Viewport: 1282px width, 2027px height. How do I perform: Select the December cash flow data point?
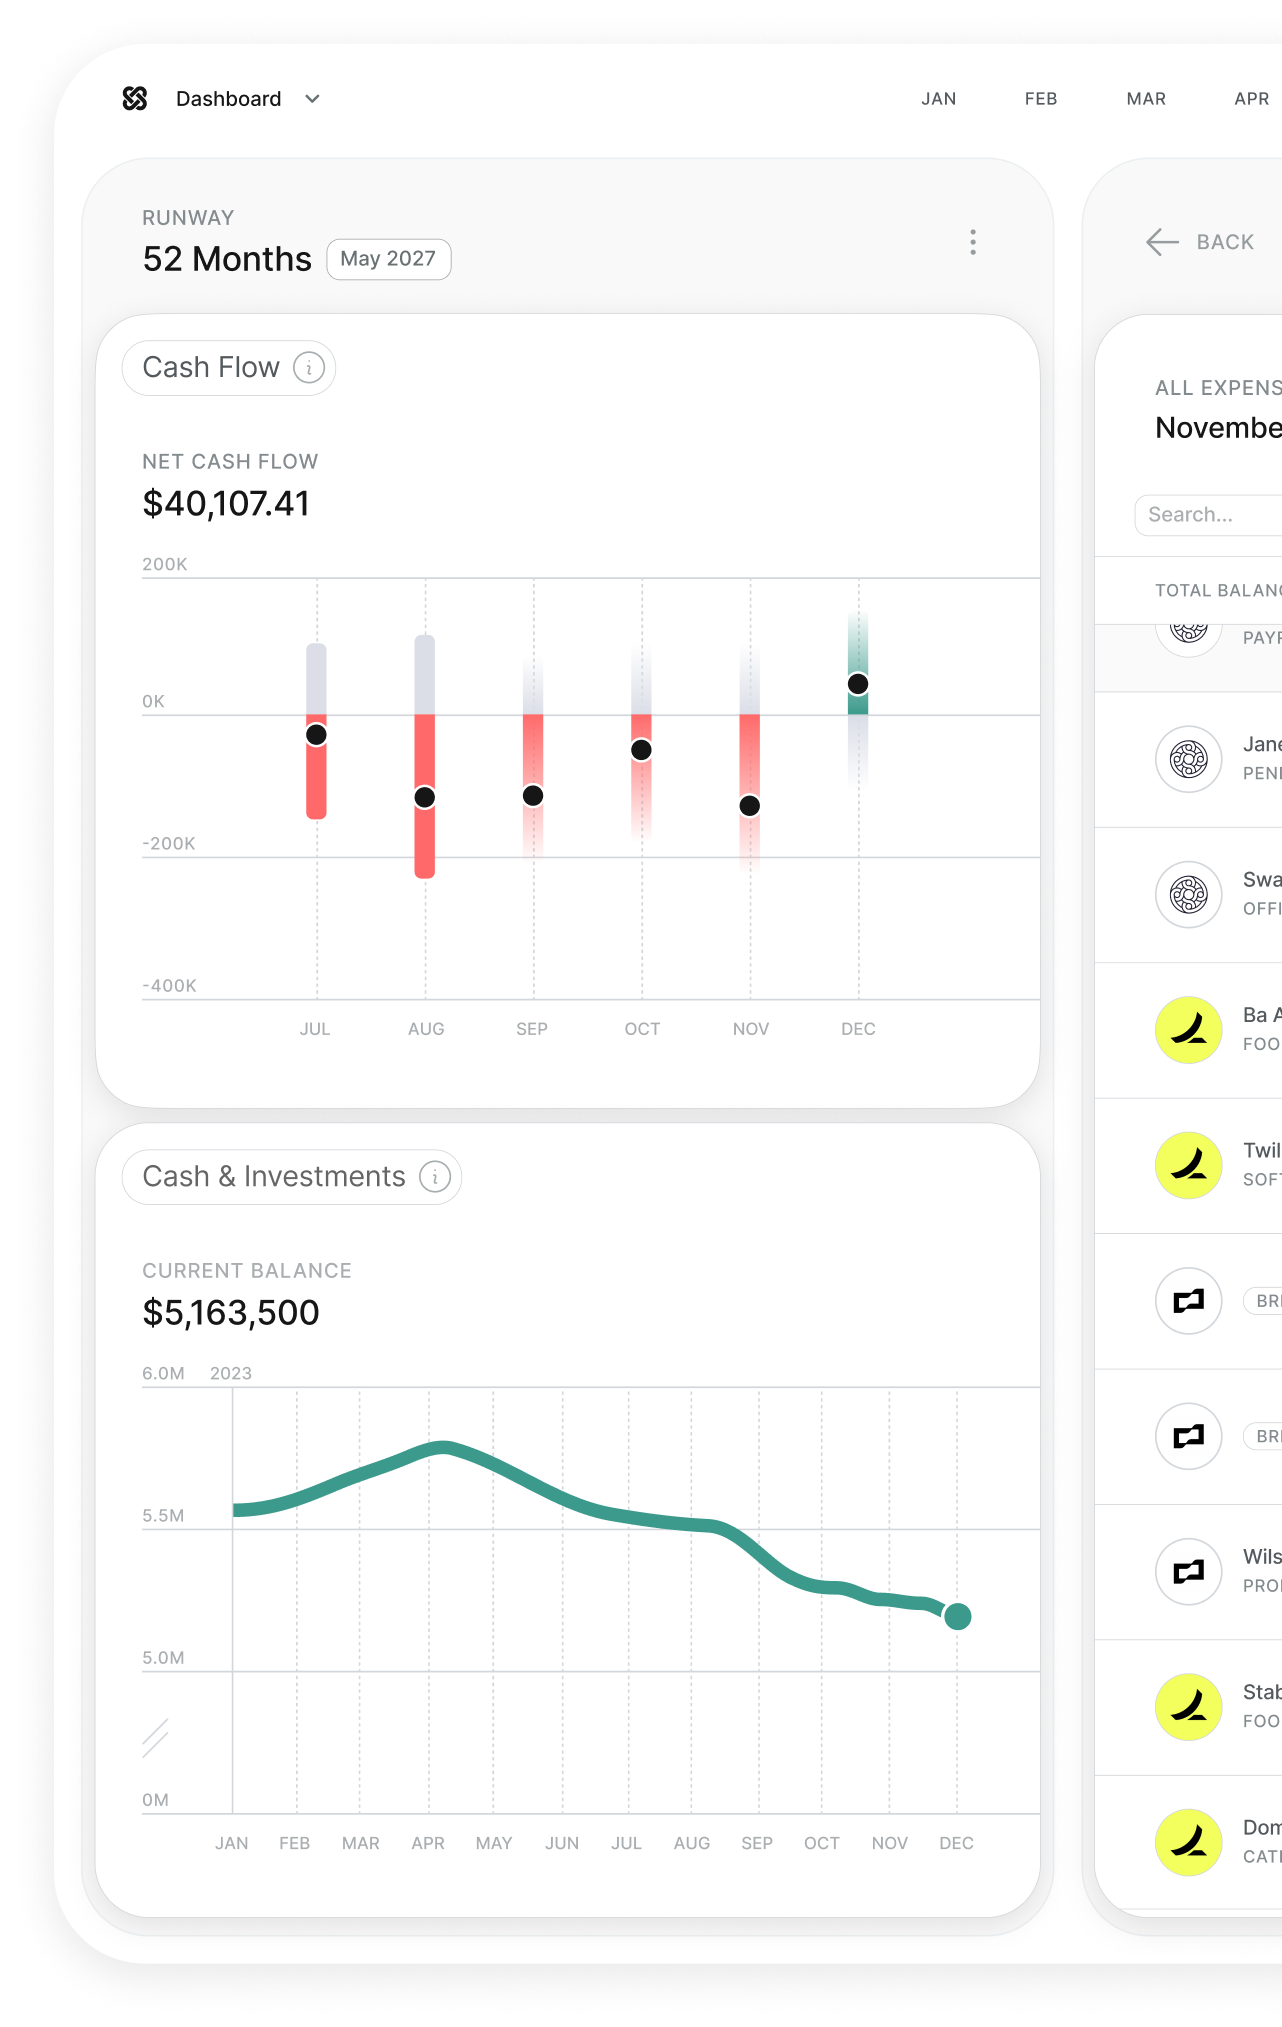(858, 684)
